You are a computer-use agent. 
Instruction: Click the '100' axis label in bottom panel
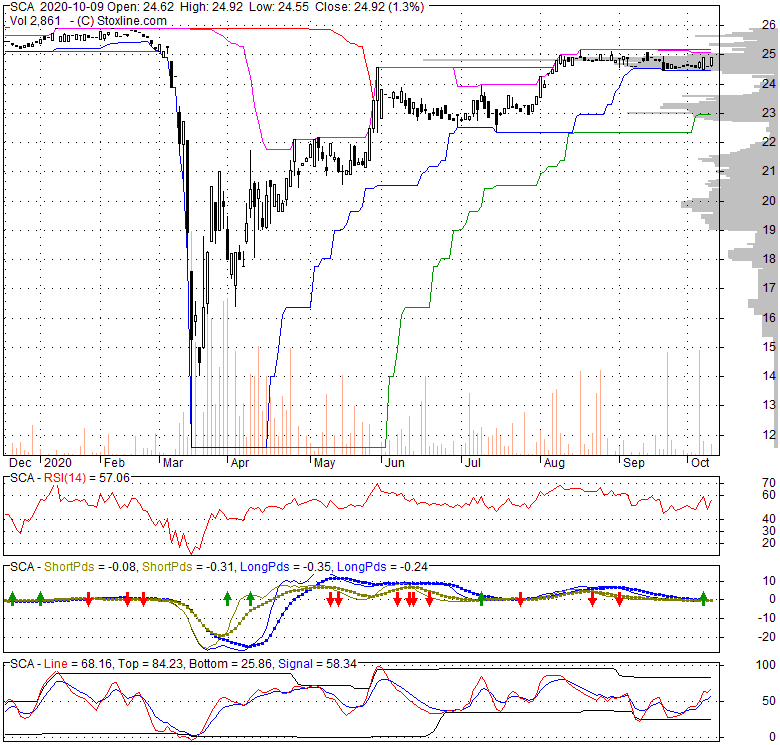(x=766, y=665)
